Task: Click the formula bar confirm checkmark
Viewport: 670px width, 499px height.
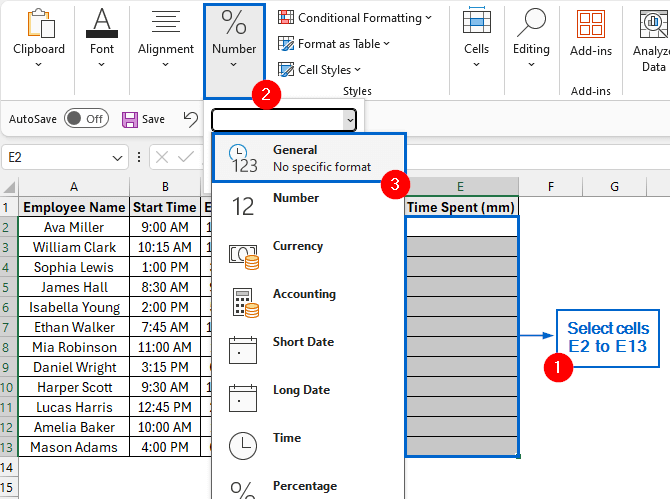Action: point(186,158)
